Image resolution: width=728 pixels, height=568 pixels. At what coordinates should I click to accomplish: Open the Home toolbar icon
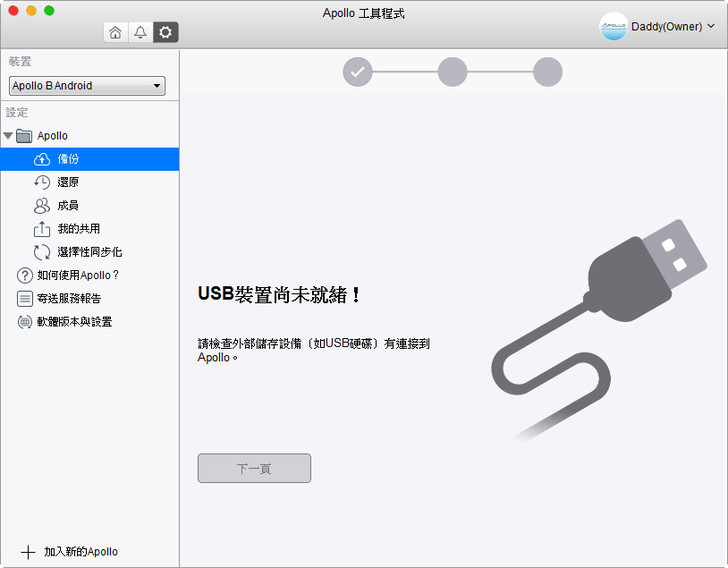pyautogui.click(x=116, y=32)
